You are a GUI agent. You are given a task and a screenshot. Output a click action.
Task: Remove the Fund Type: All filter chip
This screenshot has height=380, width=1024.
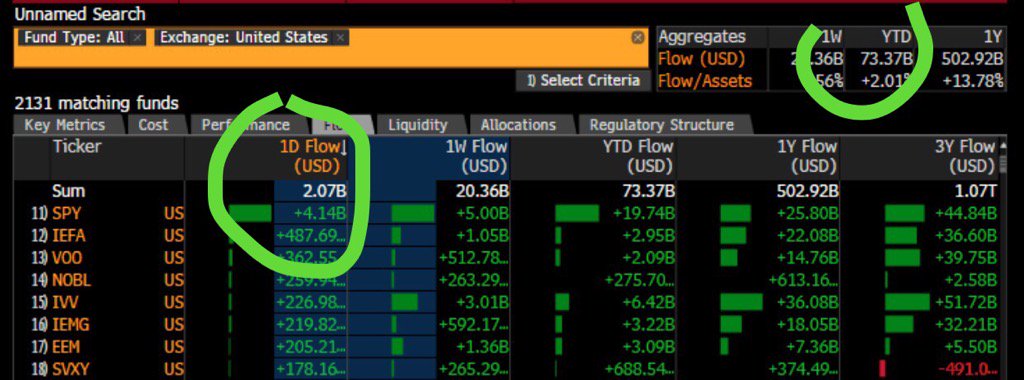pos(136,38)
